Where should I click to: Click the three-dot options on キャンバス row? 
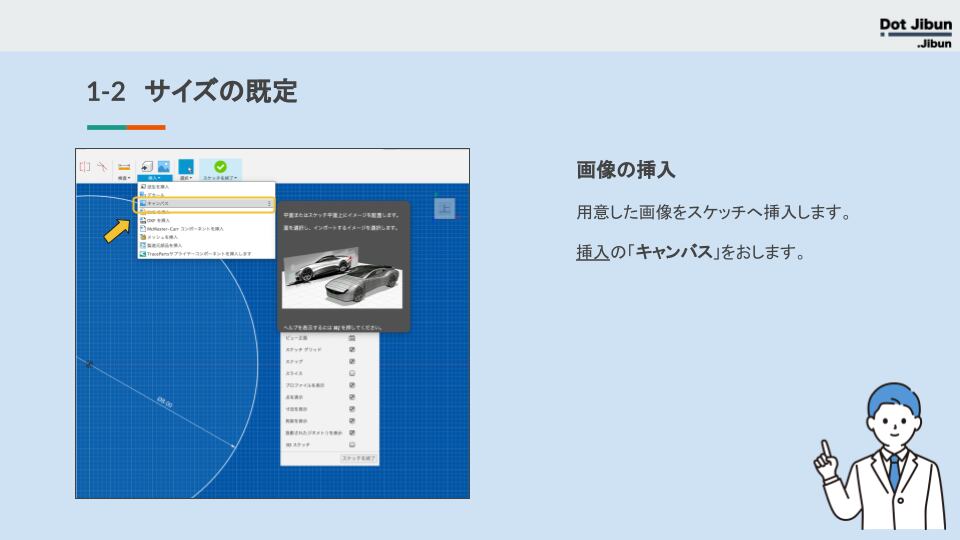pyautogui.click(x=269, y=203)
